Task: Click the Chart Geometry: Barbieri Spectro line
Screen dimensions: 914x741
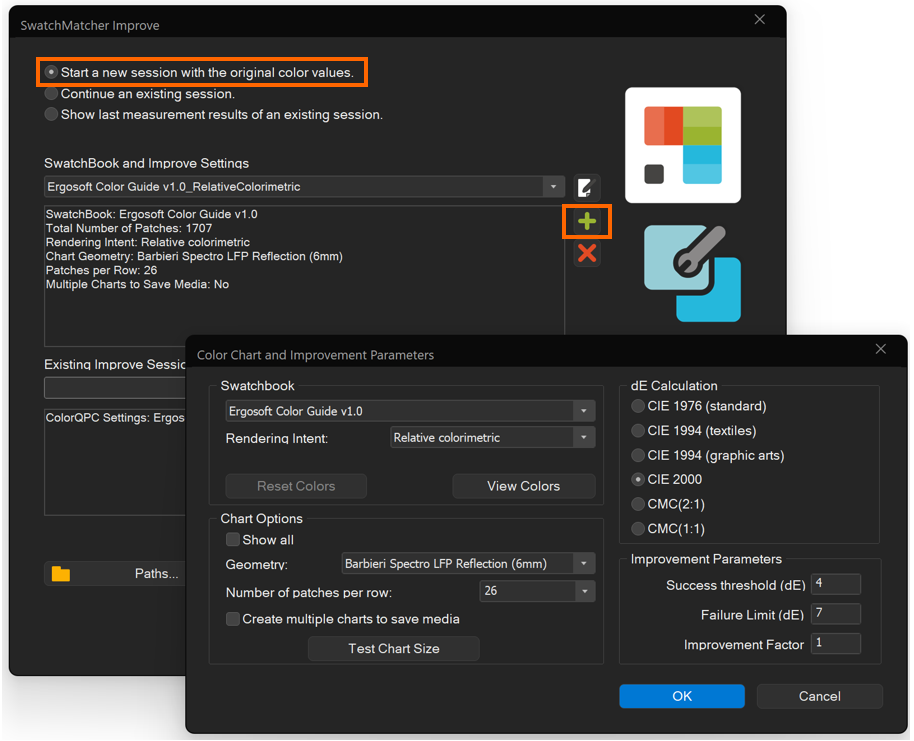Action: point(194,257)
